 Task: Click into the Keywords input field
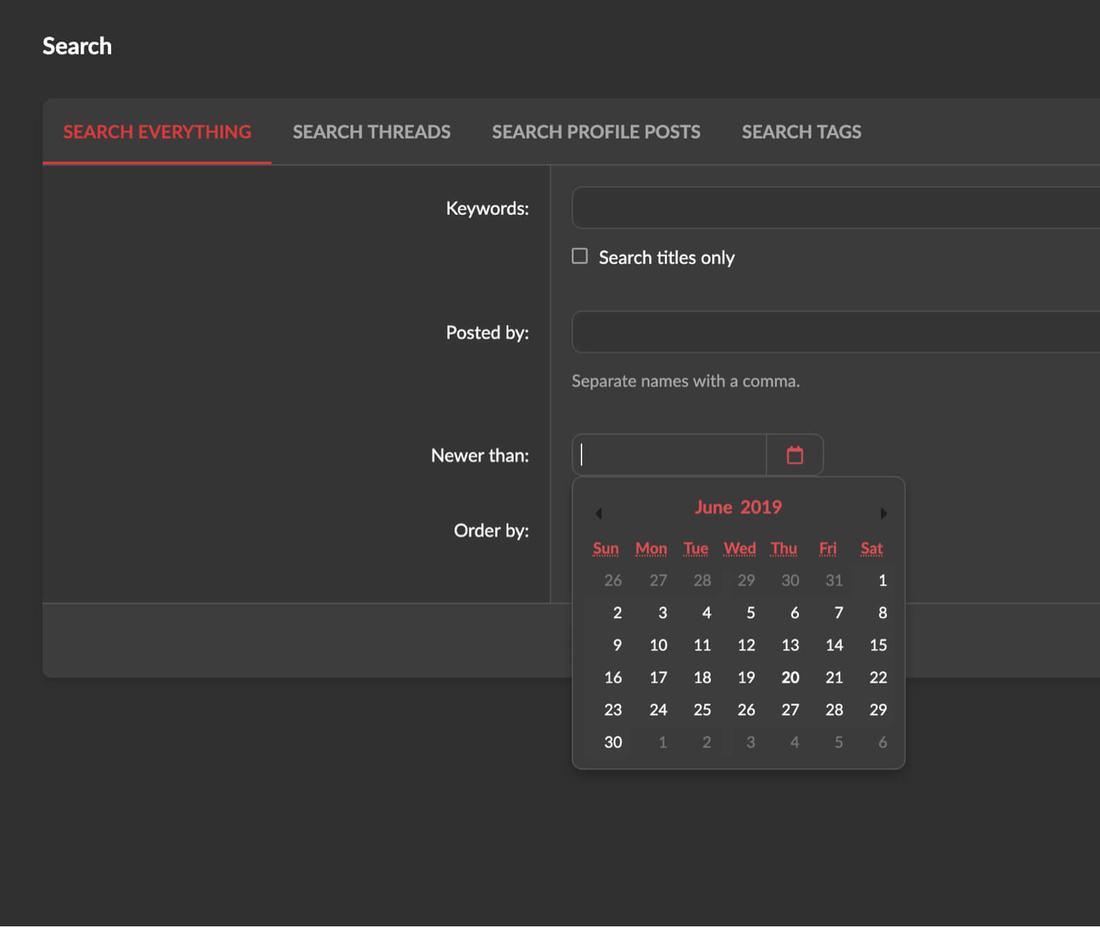(835, 208)
